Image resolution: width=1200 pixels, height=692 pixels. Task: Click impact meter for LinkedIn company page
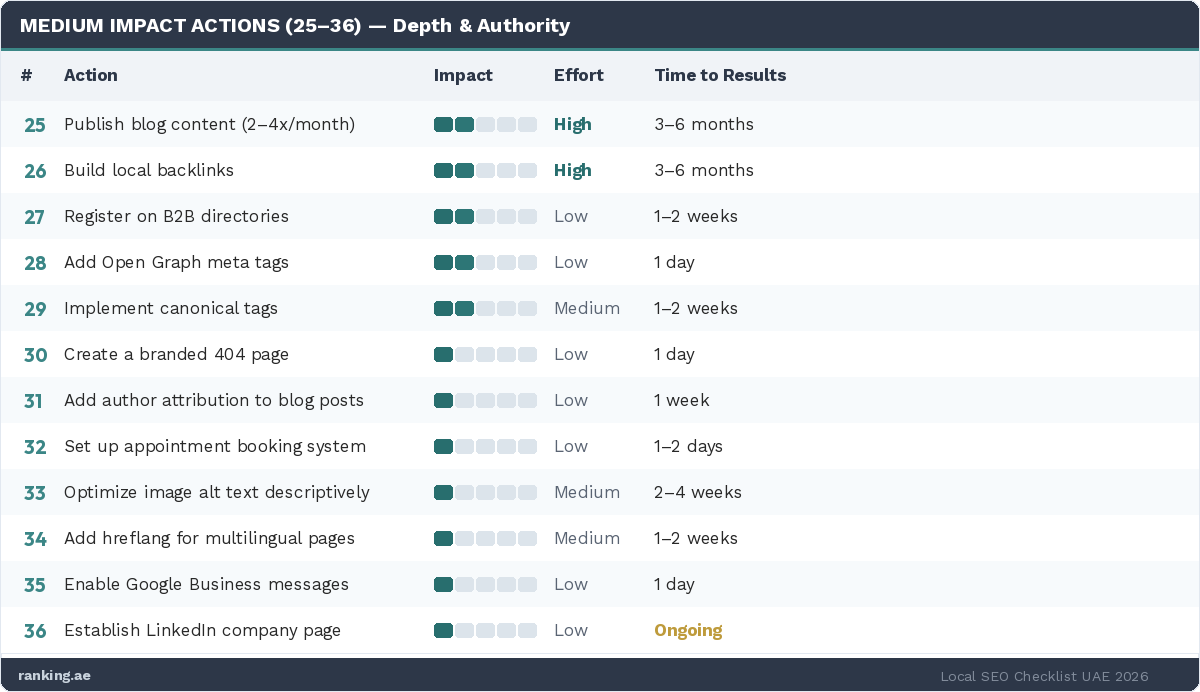point(485,631)
